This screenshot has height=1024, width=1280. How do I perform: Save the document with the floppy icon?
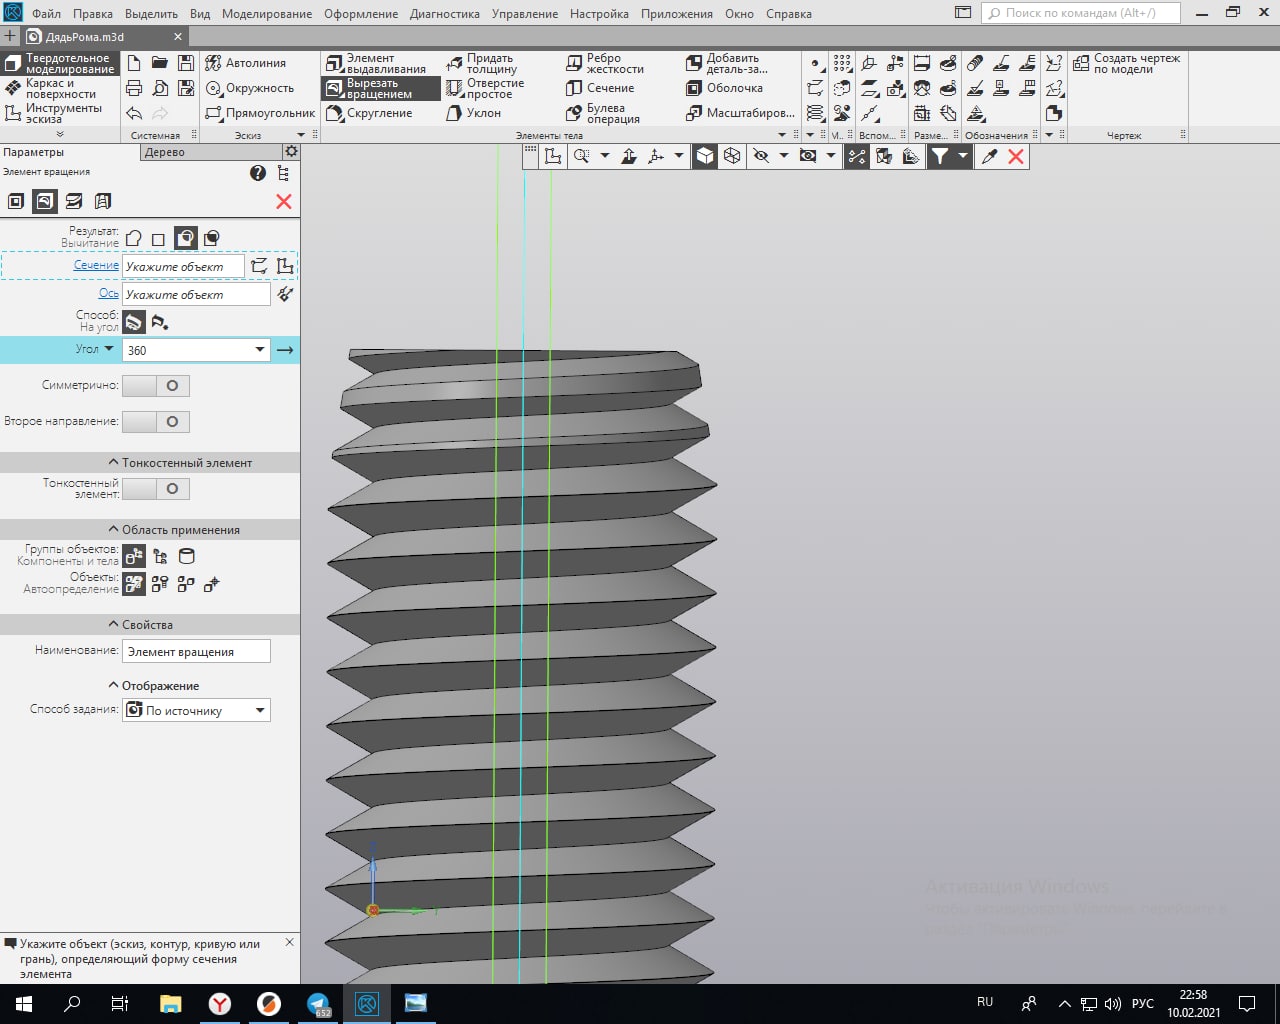186,63
